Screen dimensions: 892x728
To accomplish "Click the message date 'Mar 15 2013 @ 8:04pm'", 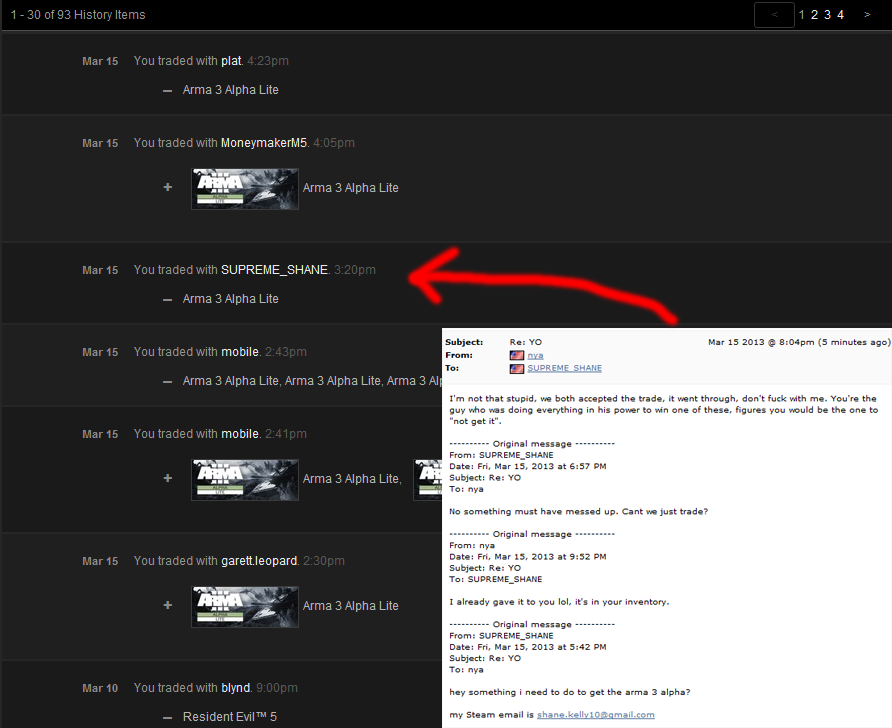I will (762, 342).
